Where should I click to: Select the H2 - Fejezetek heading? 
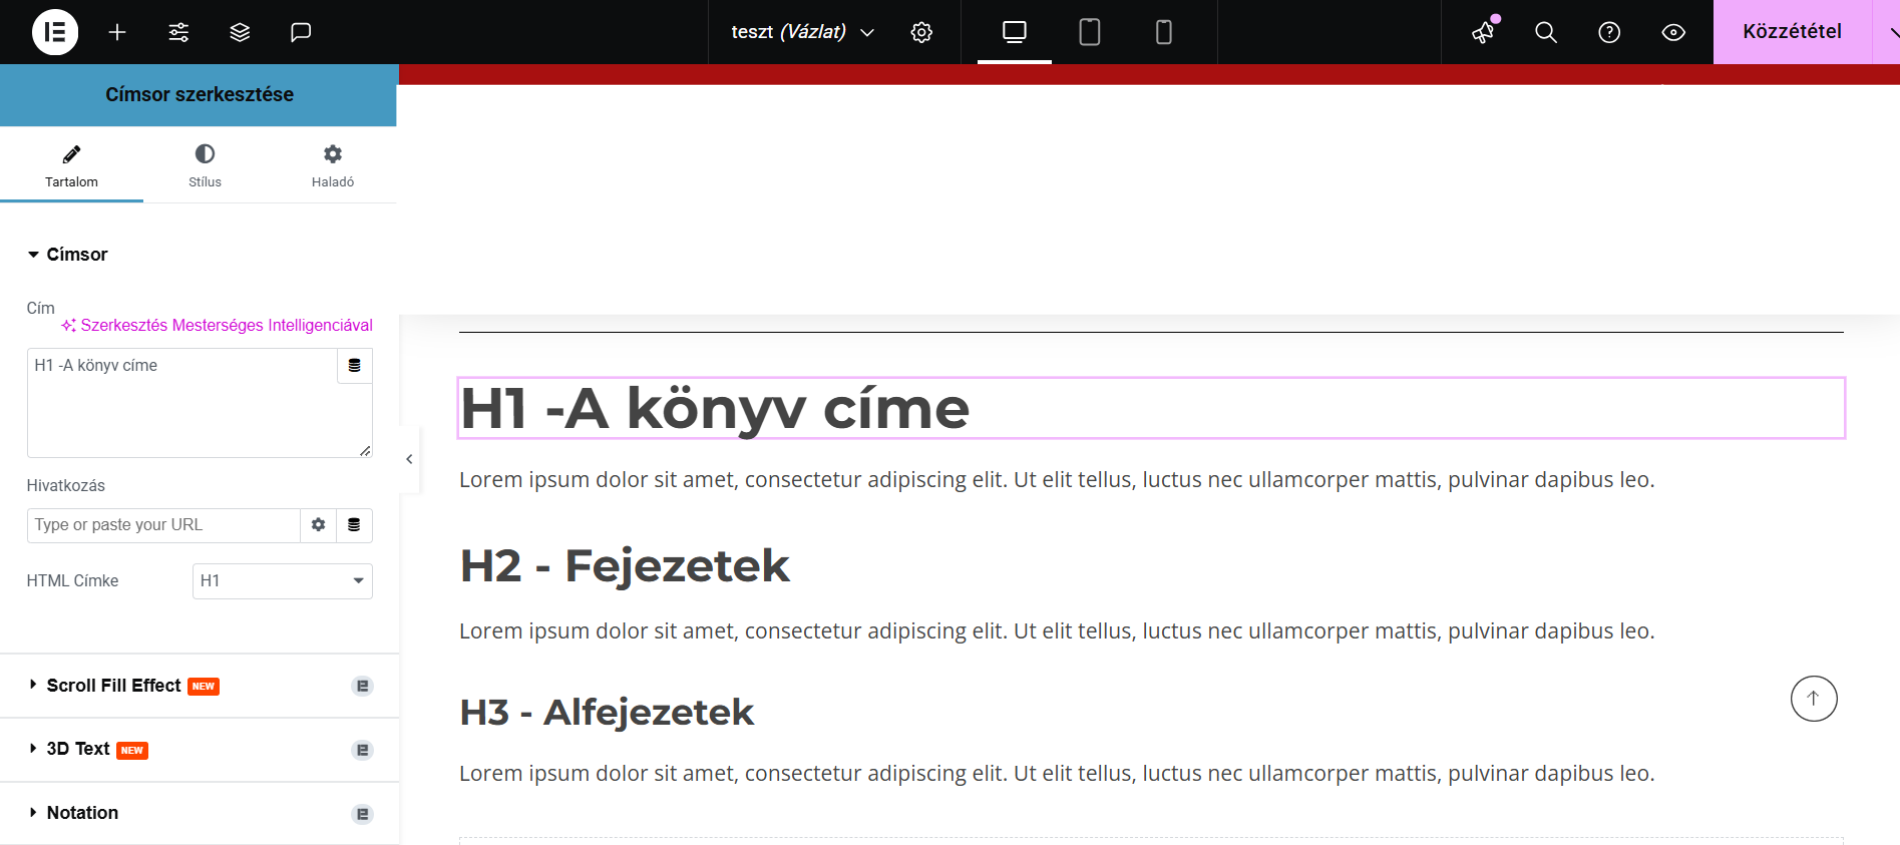[625, 566]
